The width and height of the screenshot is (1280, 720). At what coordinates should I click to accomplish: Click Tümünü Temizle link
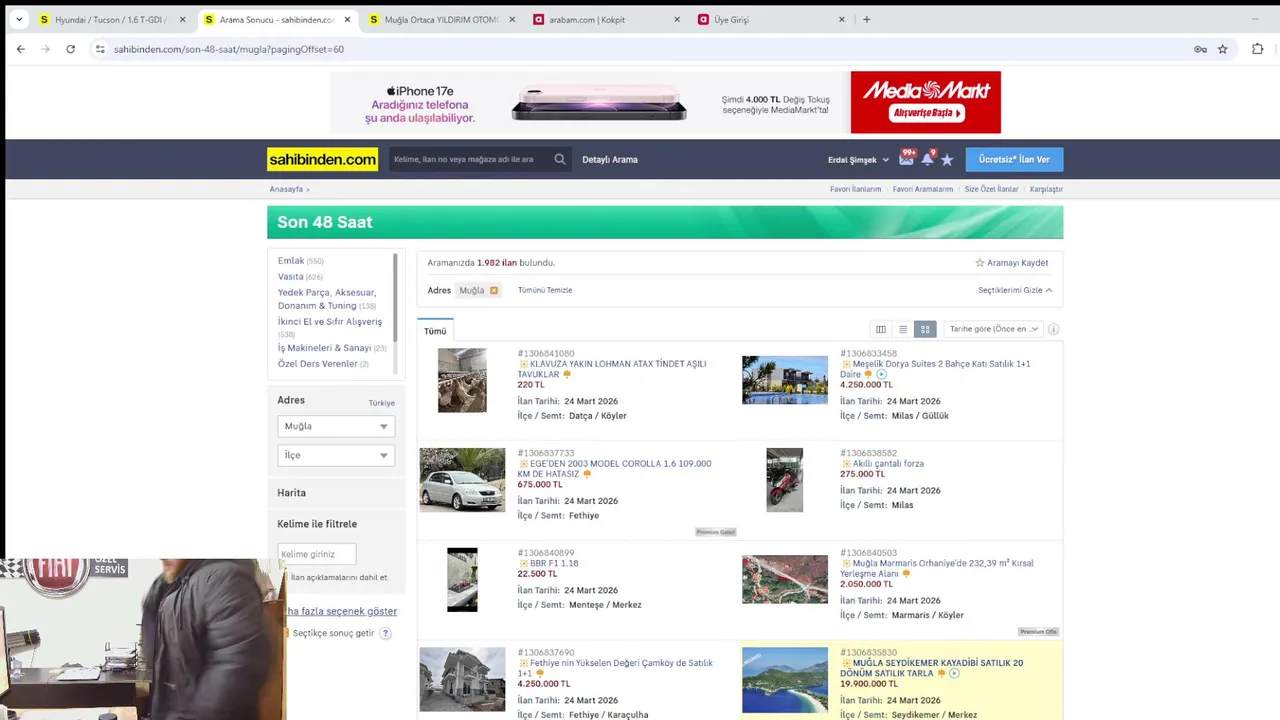pos(545,290)
